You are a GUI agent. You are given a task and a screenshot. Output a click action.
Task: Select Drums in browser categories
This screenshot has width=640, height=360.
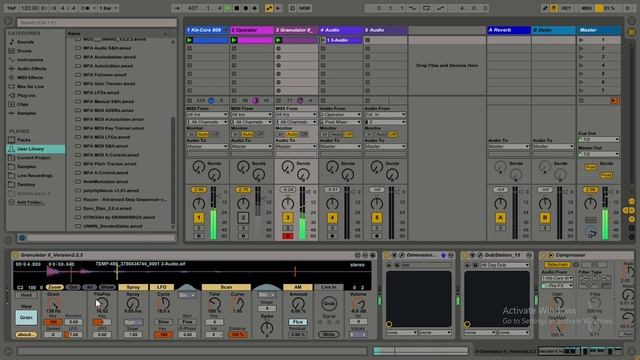[x=24, y=51]
